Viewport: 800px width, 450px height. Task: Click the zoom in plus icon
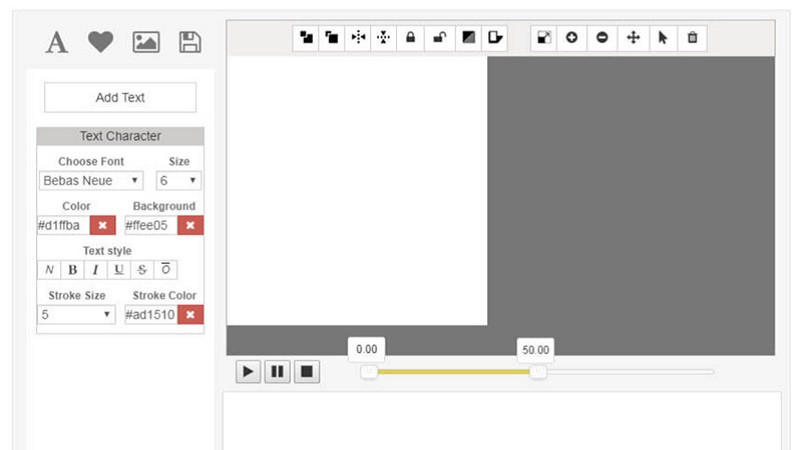click(571, 38)
